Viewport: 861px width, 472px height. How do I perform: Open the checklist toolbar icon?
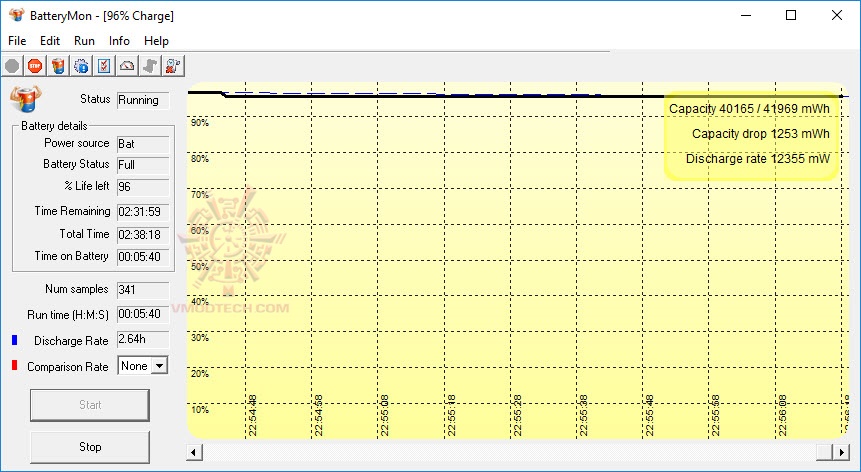[104, 66]
